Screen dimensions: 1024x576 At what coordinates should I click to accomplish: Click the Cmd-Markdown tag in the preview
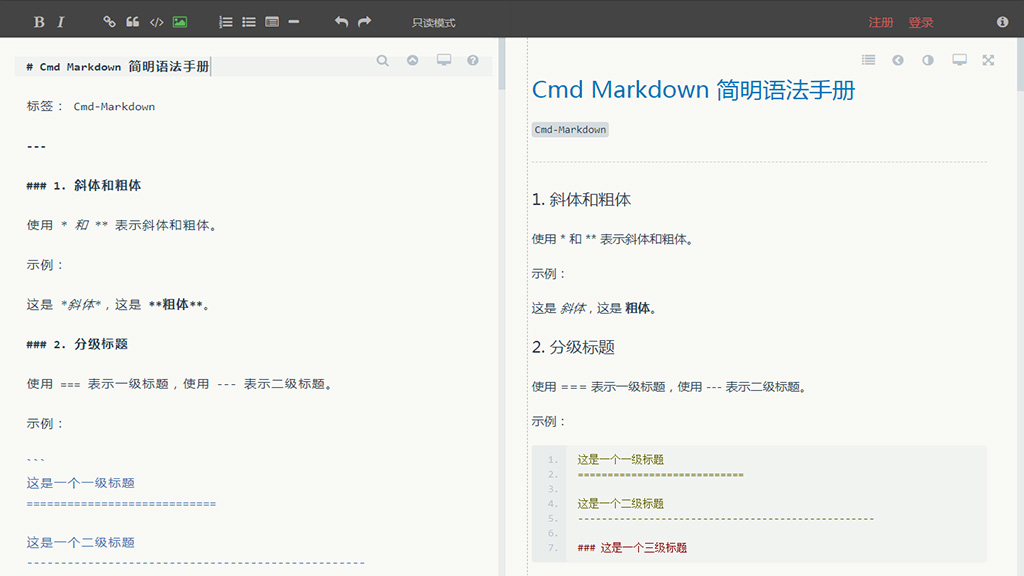click(x=570, y=129)
